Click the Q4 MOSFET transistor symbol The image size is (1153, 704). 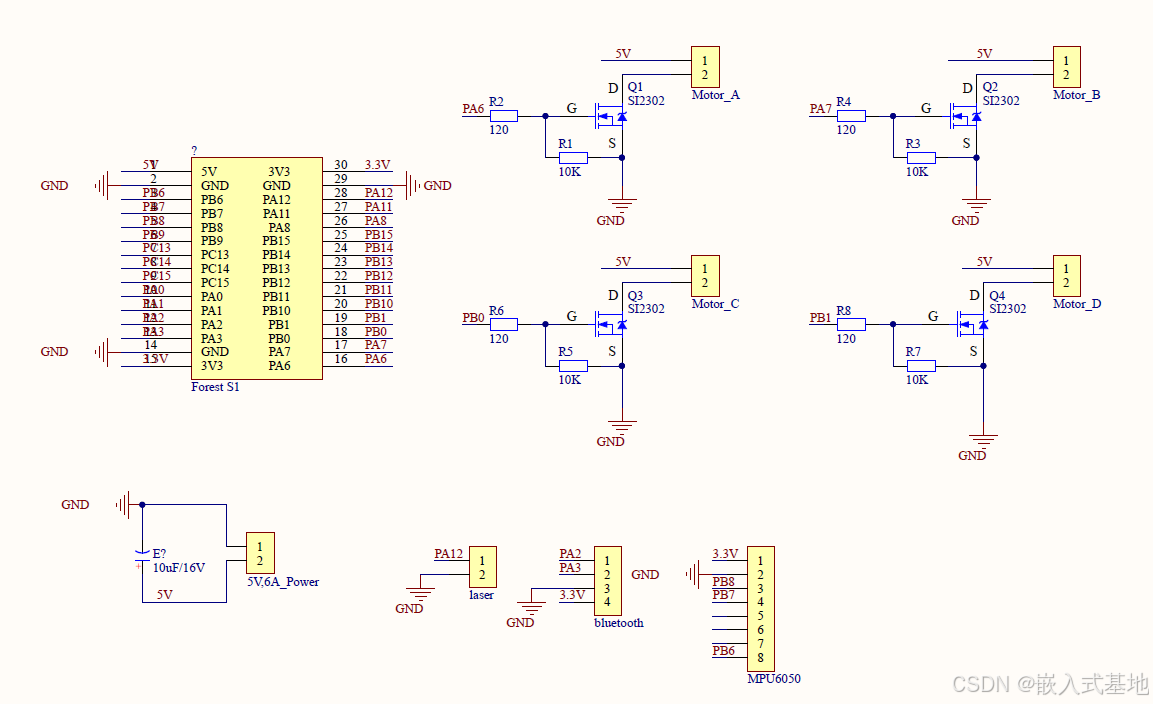pos(971,324)
